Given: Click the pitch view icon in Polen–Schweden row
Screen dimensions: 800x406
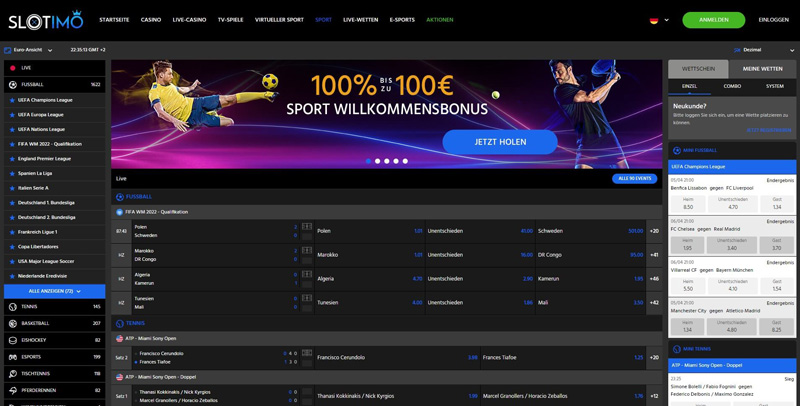Looking at the screenshot, I should (307, 226).
